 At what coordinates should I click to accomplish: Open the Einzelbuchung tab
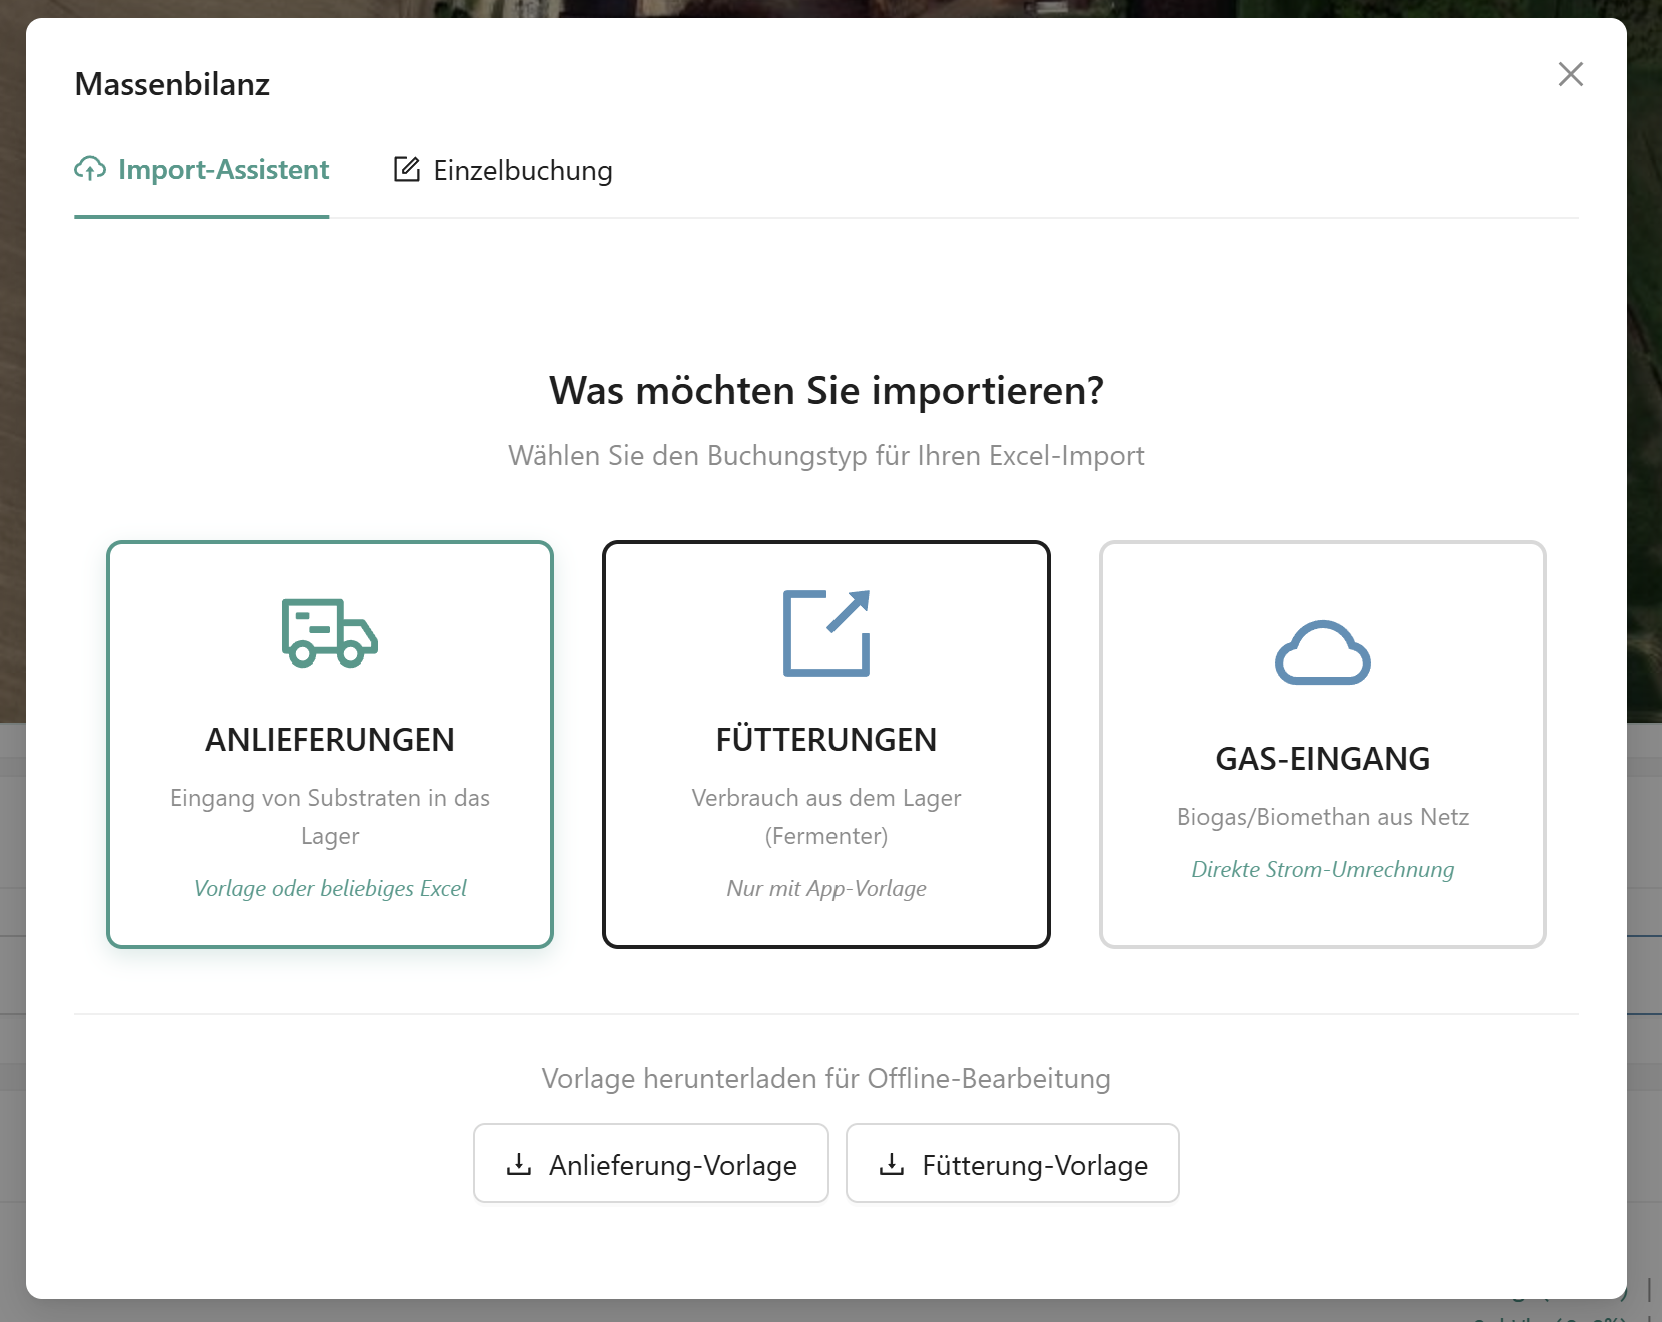(522, 171)
